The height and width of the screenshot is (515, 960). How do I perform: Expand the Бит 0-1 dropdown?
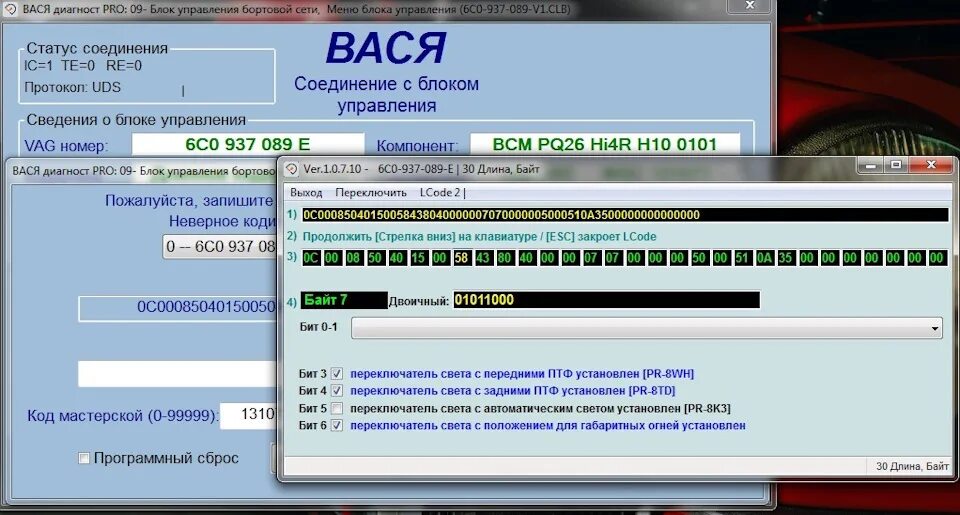[934, 328]
